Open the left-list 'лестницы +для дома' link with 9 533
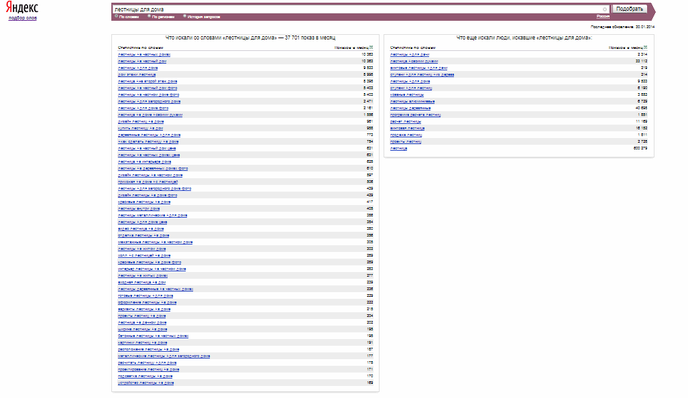The width and height of the screenshot is (688, 398). click(138, 68)
